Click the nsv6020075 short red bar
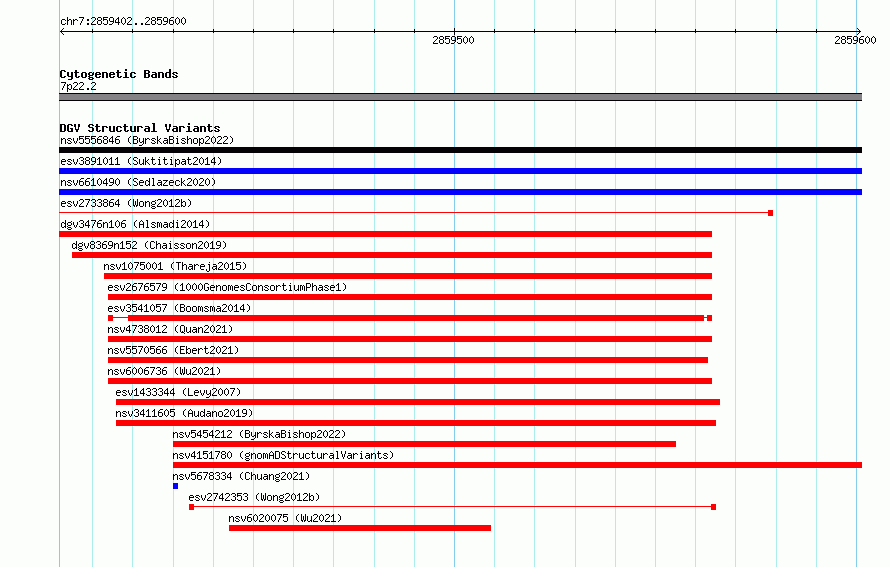The height and width of the screenshot is (567, 890). point(360,528)
